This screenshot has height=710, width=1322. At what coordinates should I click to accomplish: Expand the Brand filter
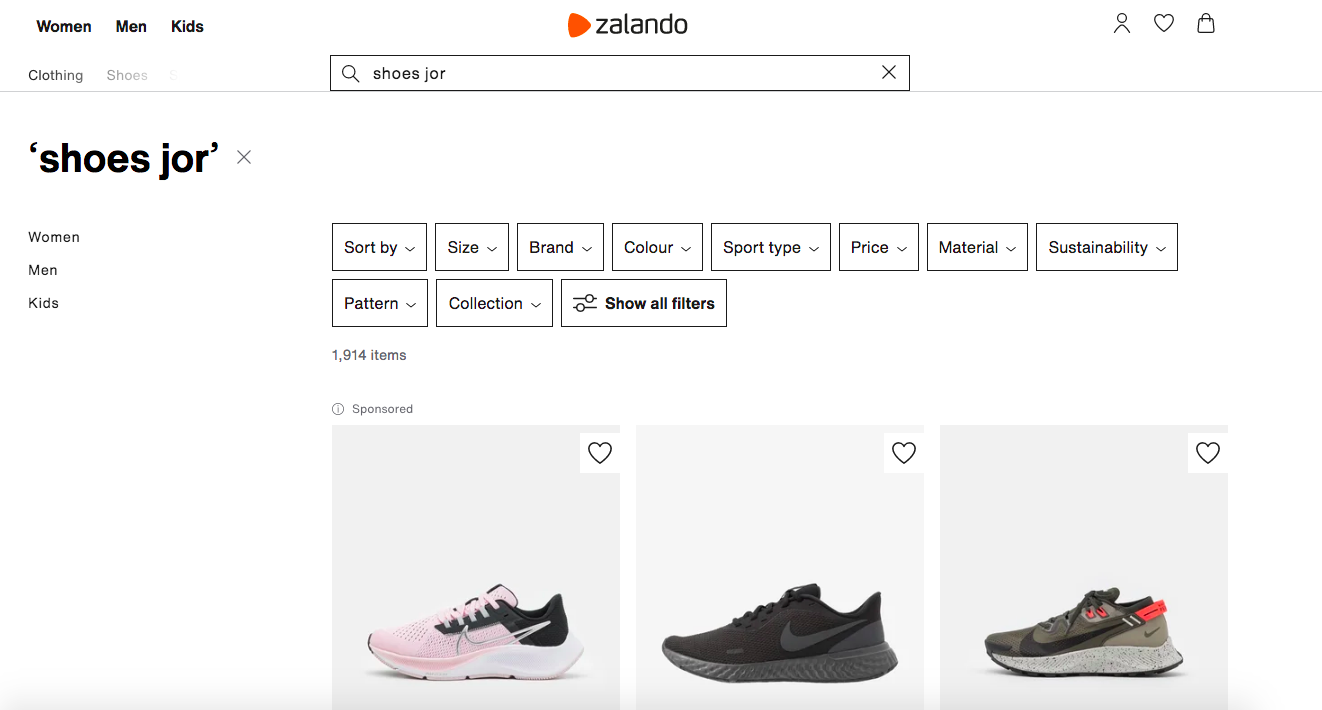click(561, 247)
